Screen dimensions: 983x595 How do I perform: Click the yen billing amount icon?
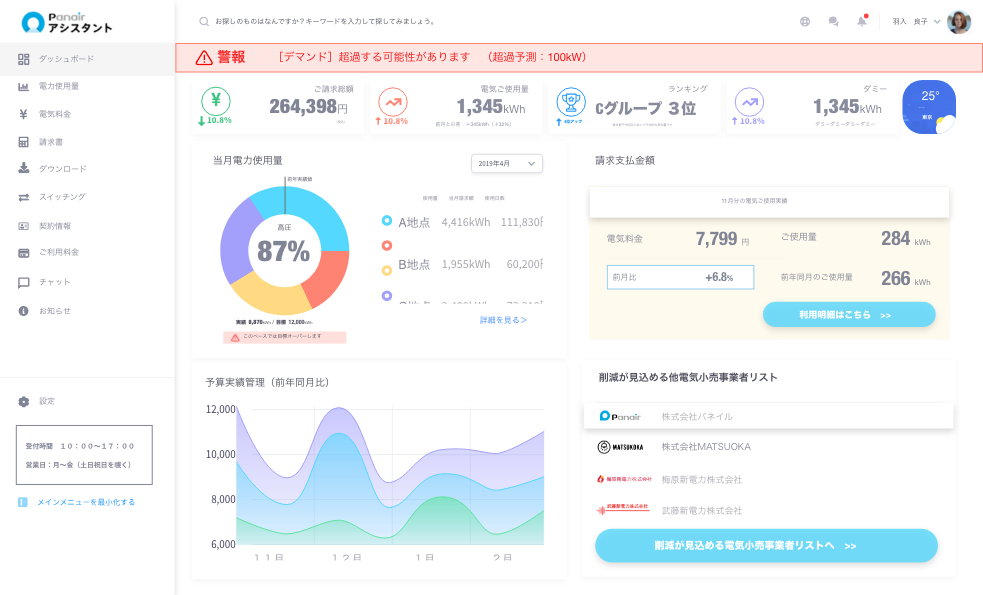click(x=216, y=100)
